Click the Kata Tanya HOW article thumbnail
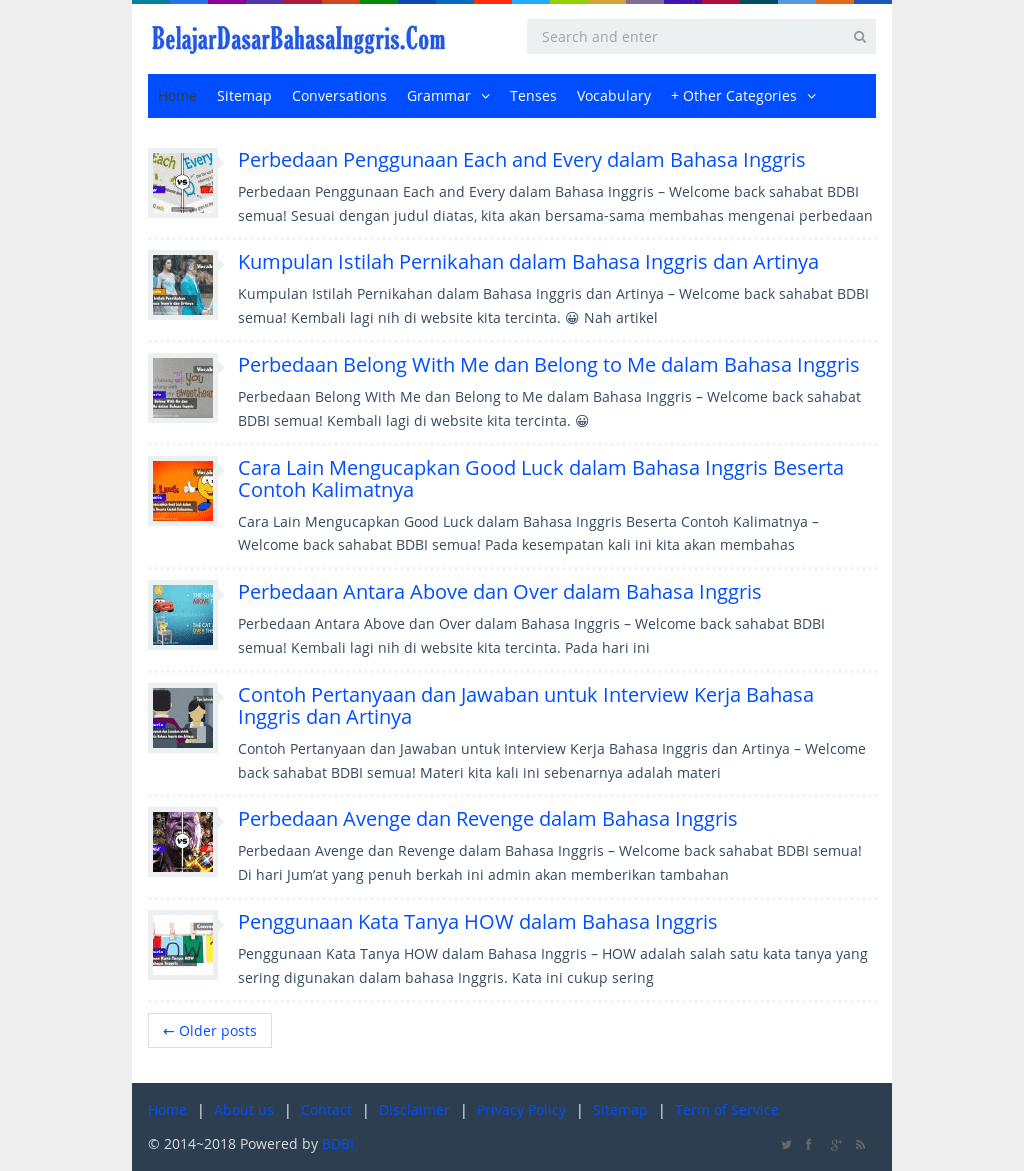Image resolution: width=1024 pixels, height=1171 pixels. click(x=183, y=944)
